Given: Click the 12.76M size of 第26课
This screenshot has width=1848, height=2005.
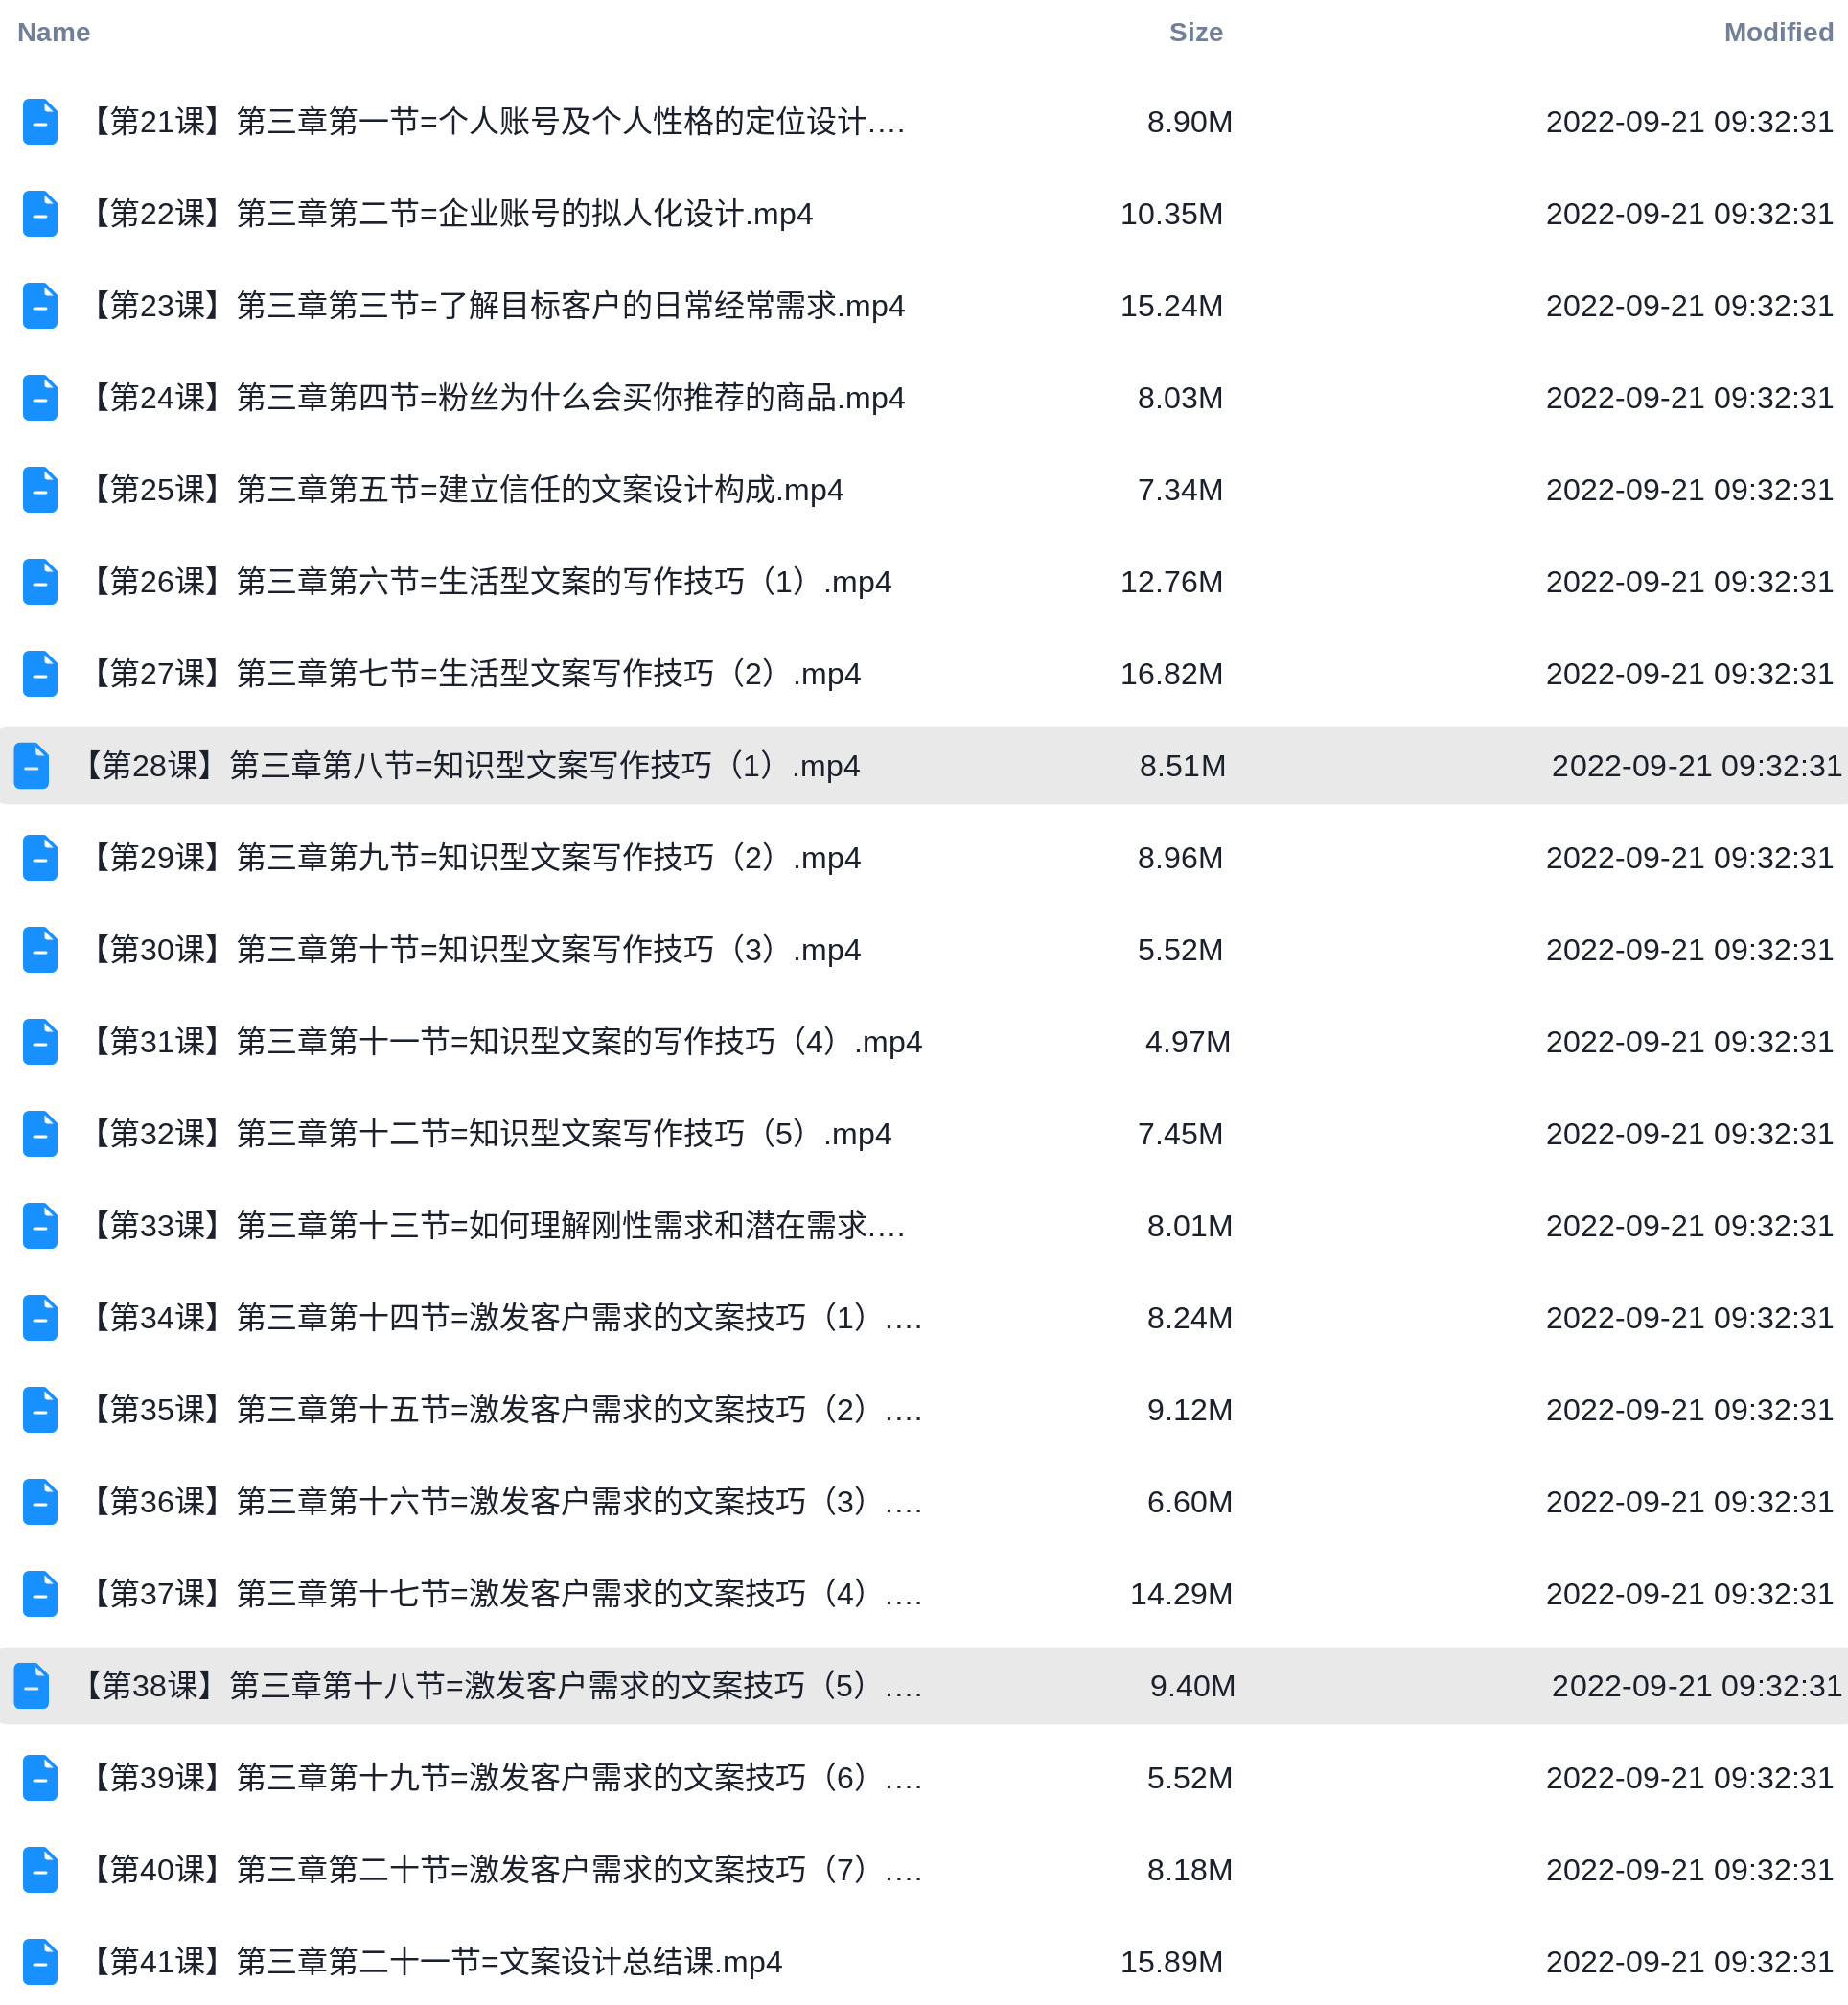Looking at the screenshot, I should [1172, 582].
